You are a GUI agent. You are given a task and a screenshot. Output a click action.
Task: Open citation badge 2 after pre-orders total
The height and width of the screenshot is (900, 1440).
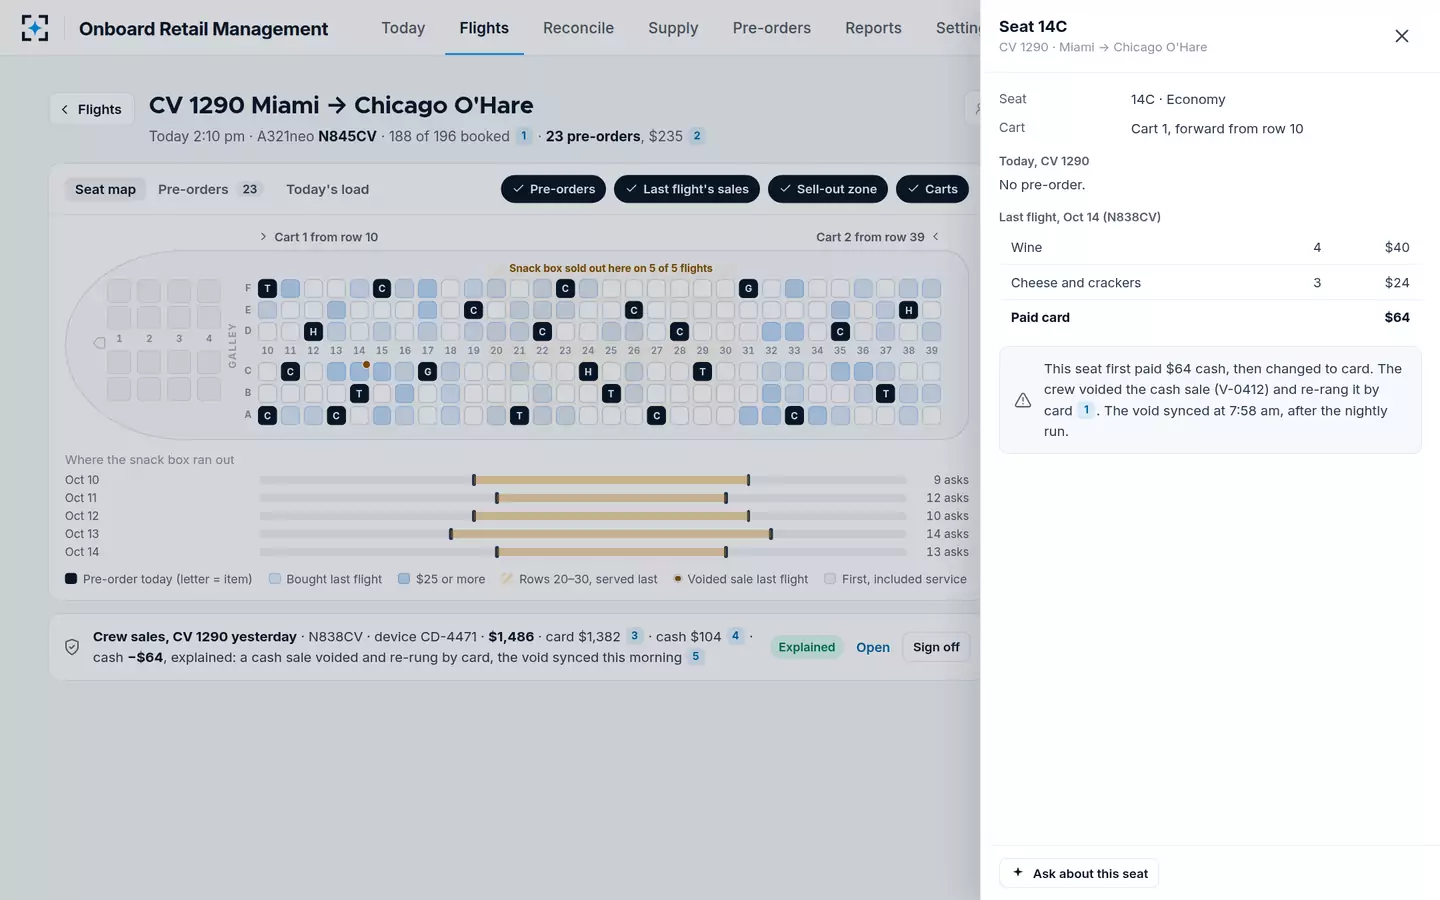click(697, 136)
